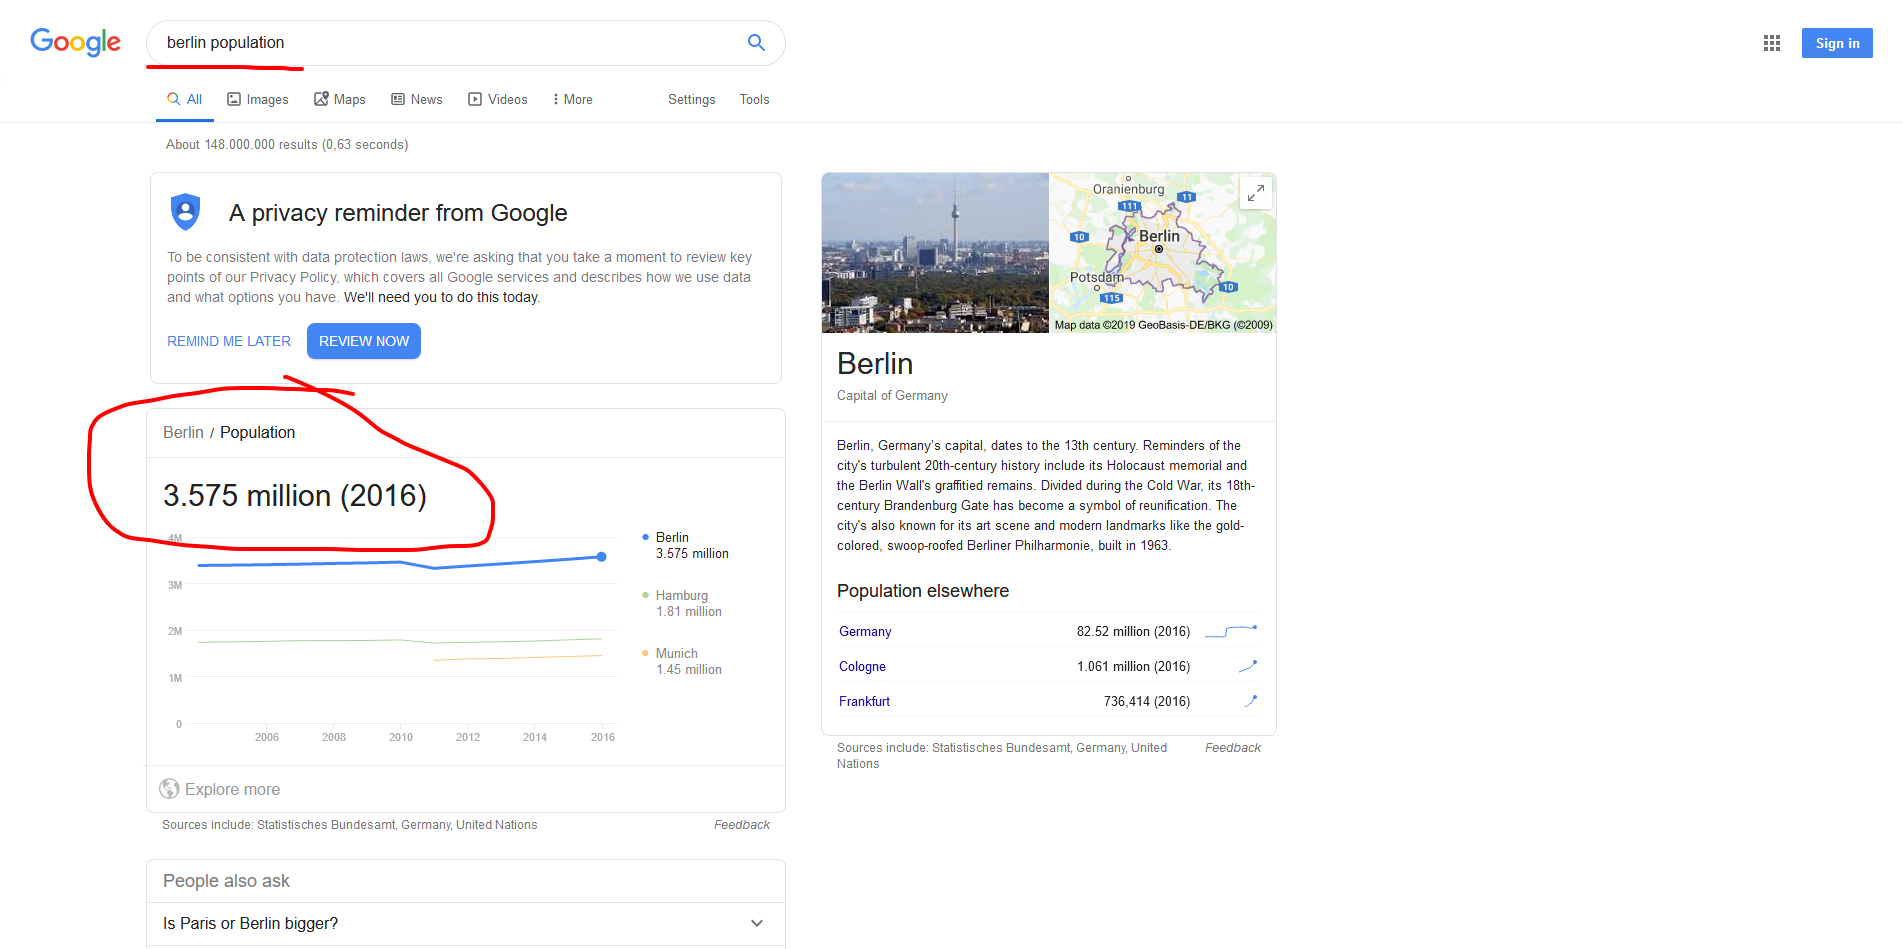The image size is (1903, 949).
Task: Switch to the Maps tab
Action: coord(340,99)
